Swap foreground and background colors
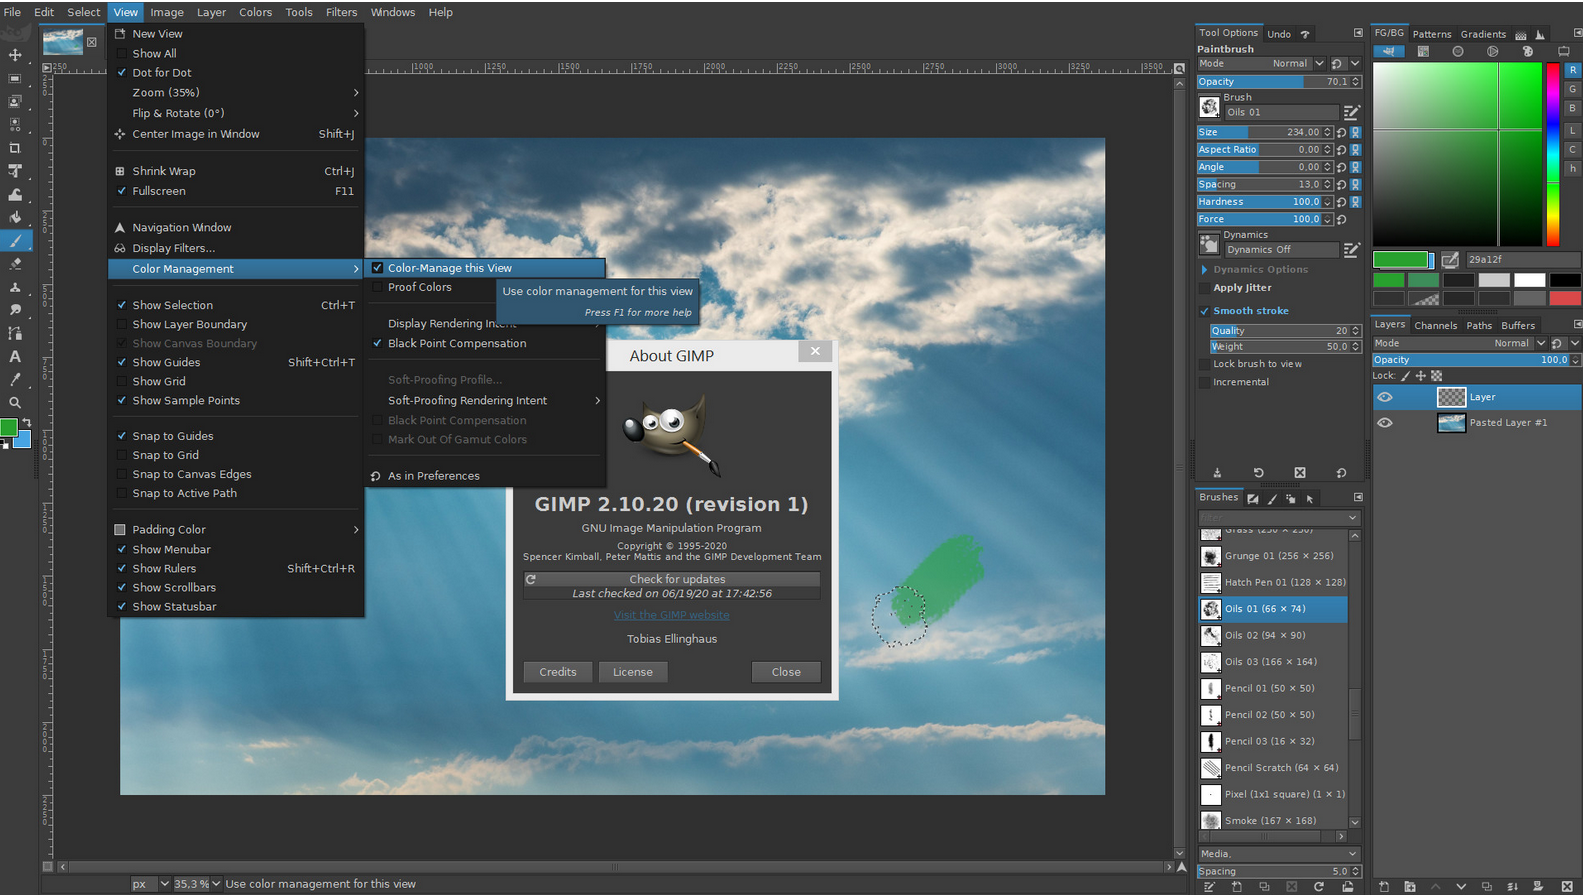 click(27, 423)
